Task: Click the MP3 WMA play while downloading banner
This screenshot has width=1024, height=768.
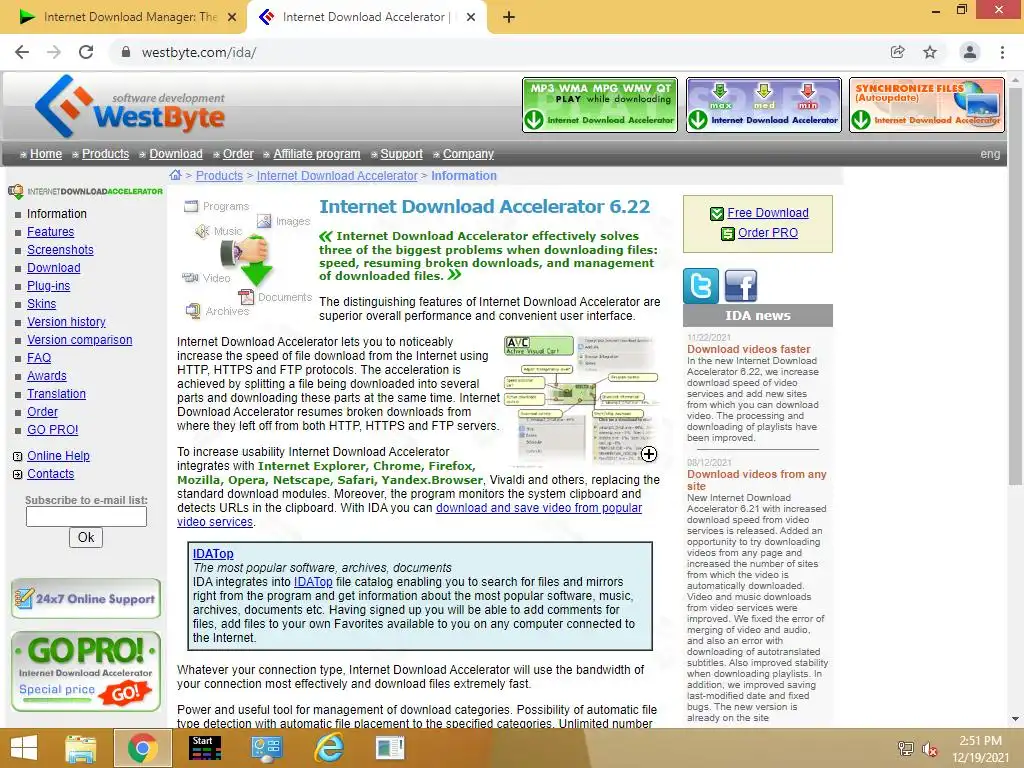Action: [600, 105]
